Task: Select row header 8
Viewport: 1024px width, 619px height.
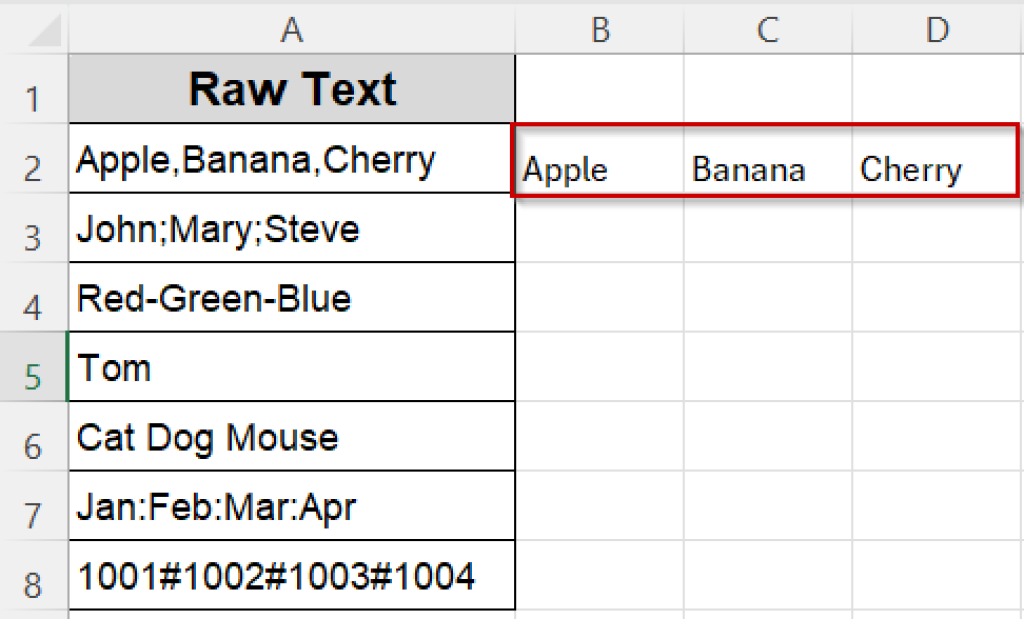Action: 35,576
